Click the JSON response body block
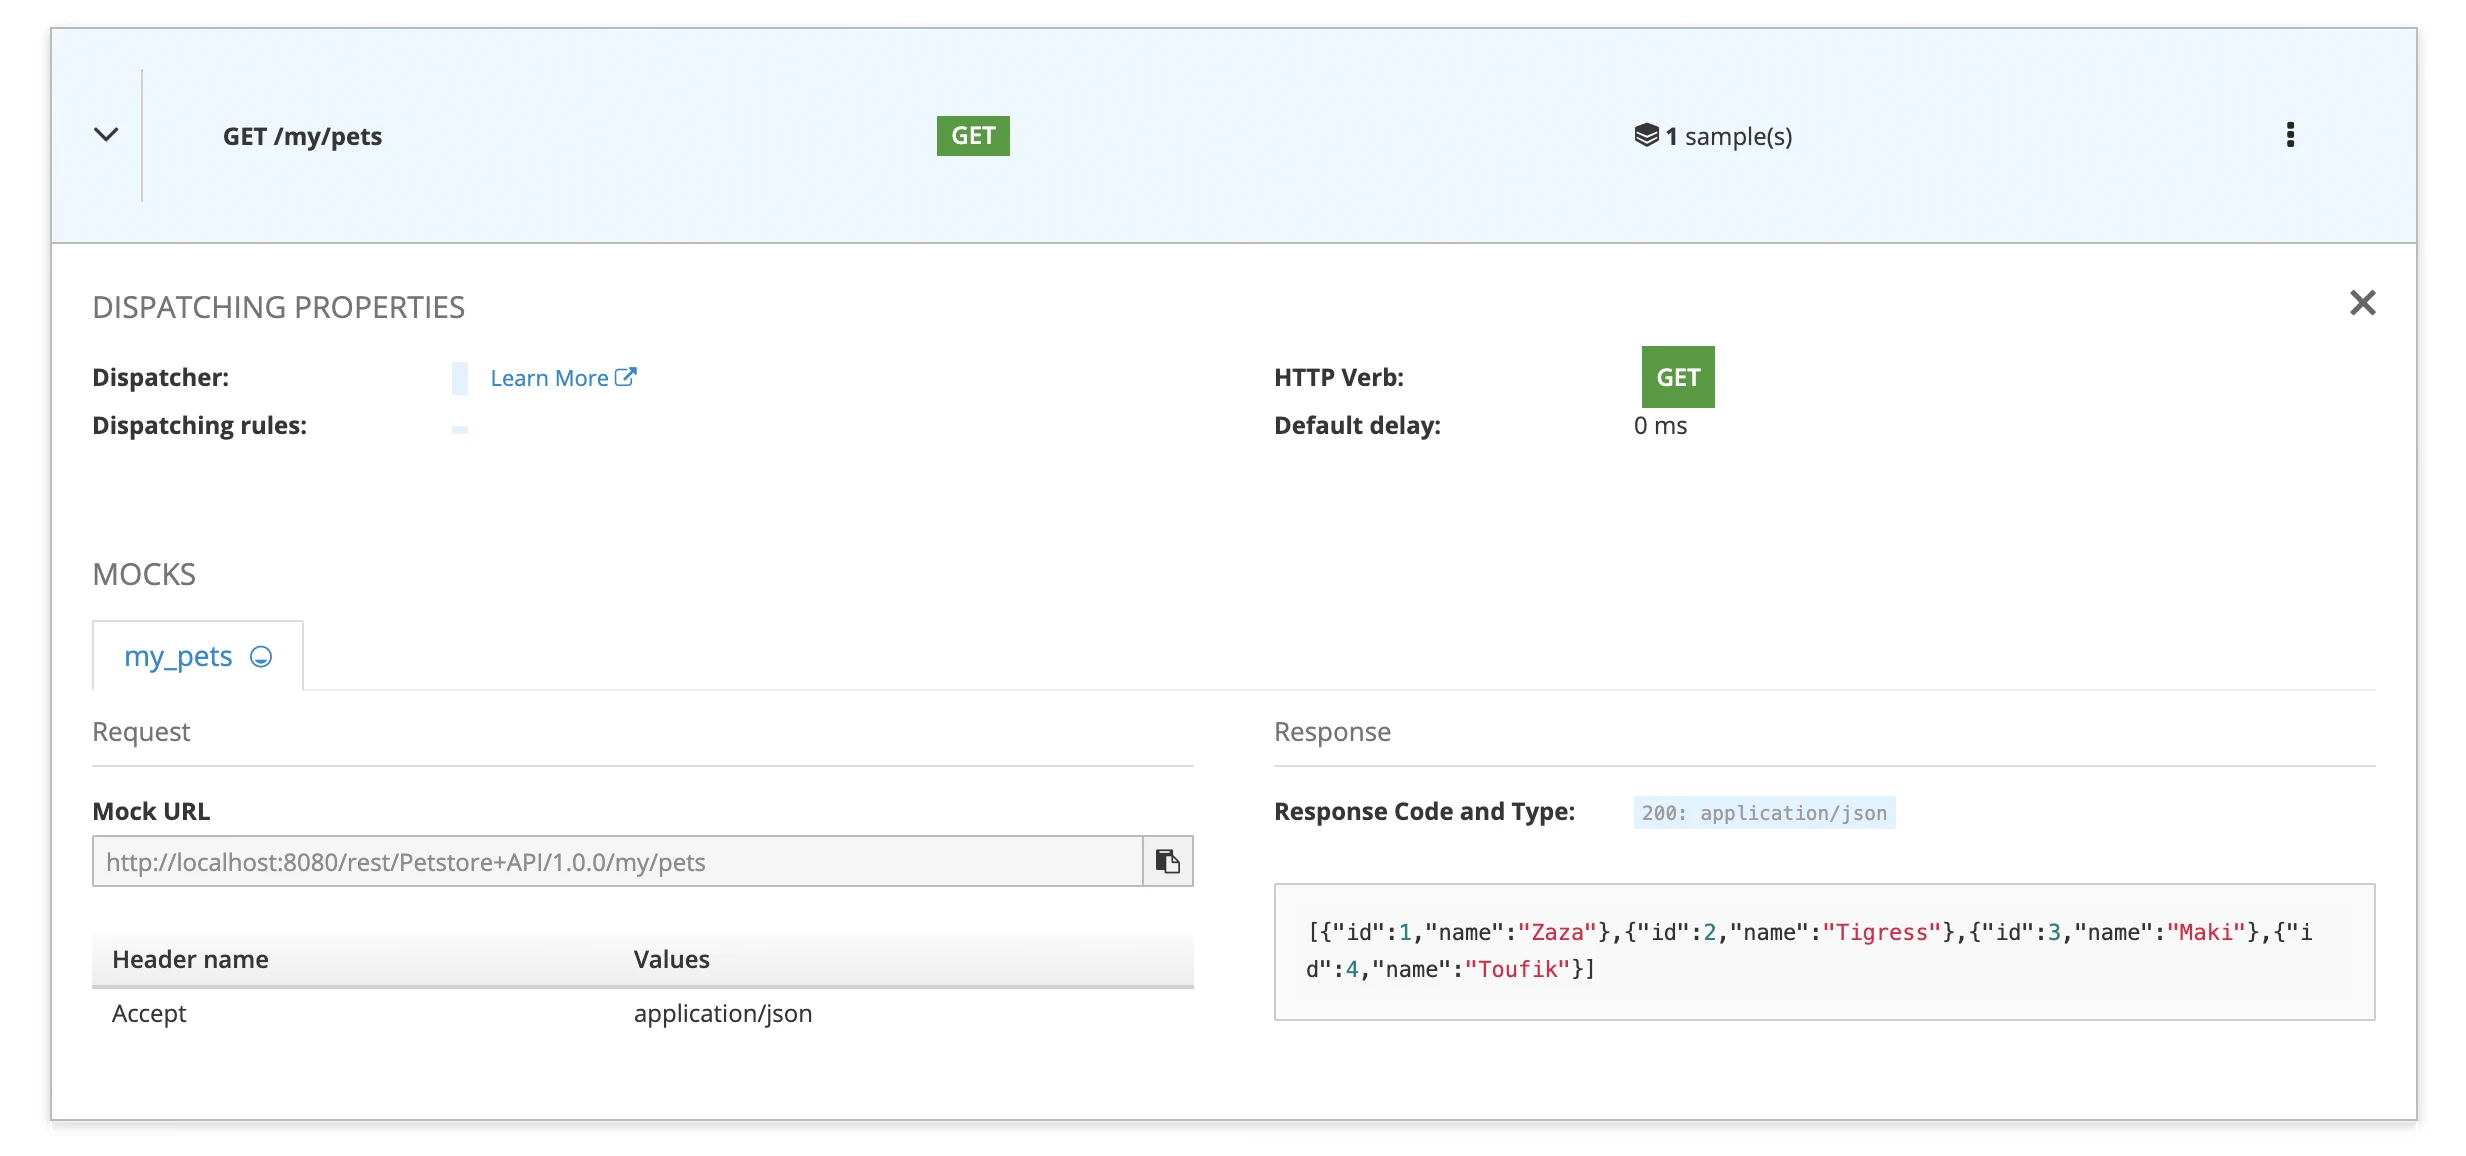This screenshot has height=1156, width=2466. (x=1822, y=951)
